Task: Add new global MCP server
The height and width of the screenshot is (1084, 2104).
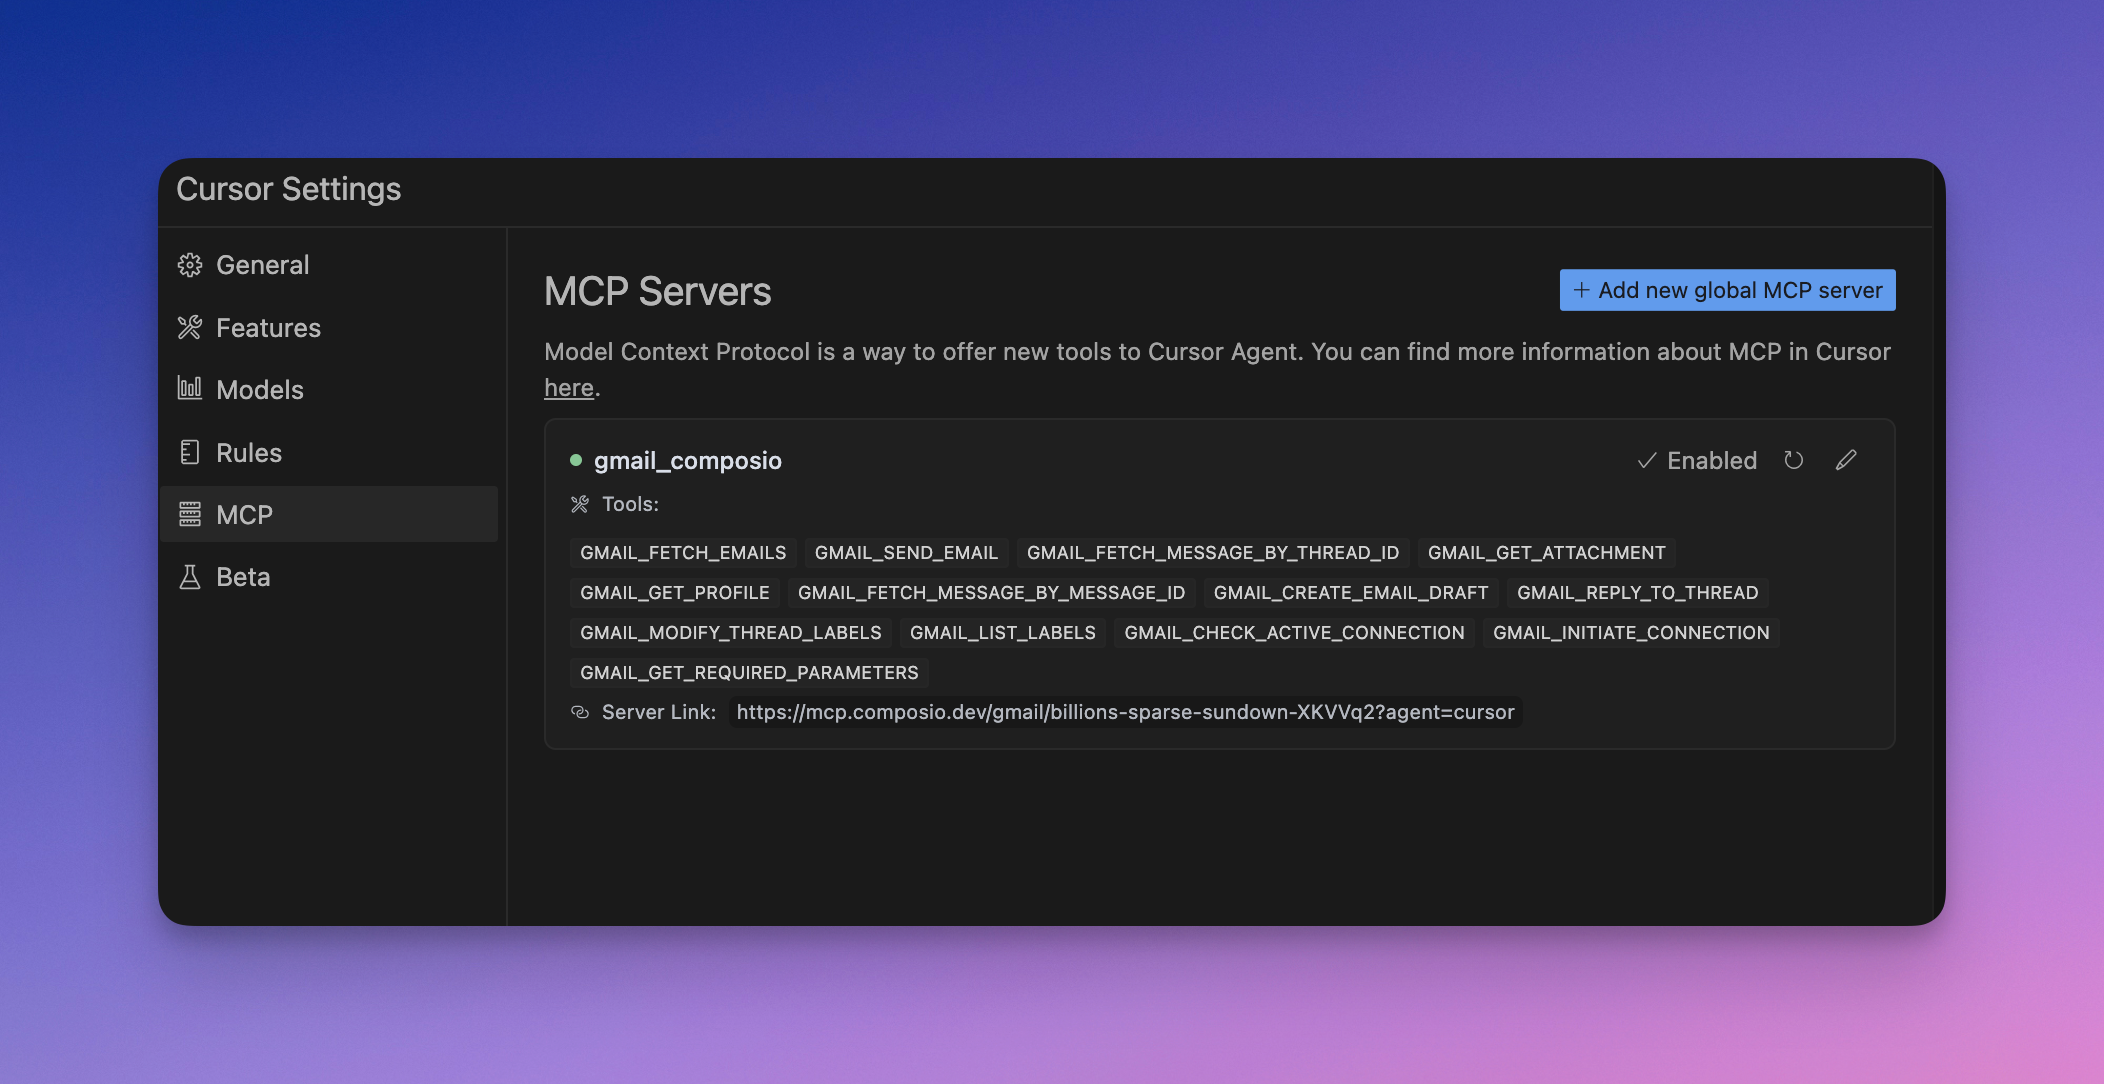Action: point(1727,290)
